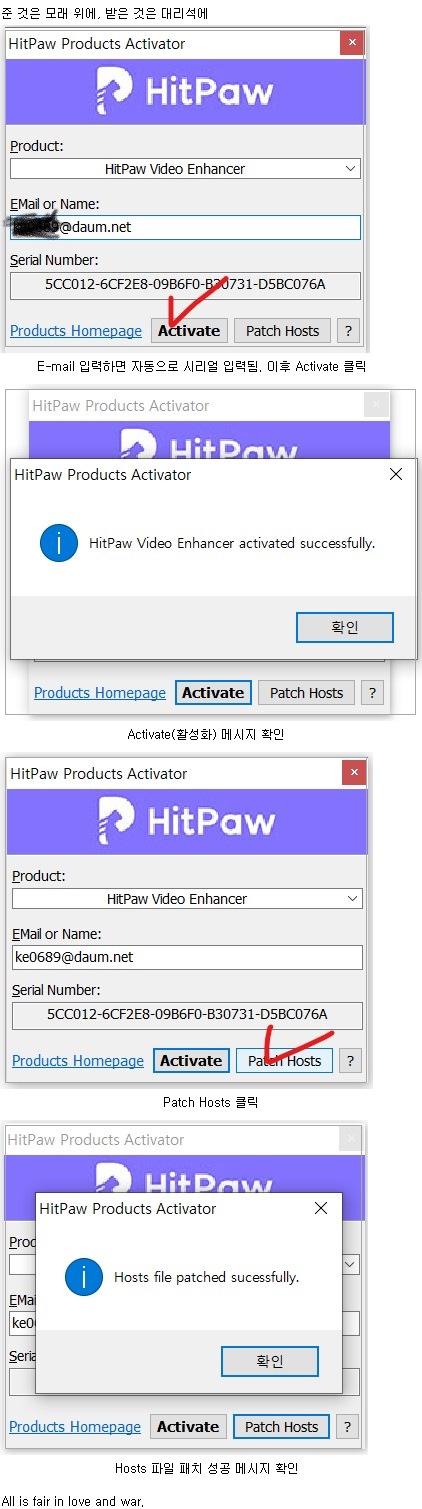Close the 'Hosts file patched' message dialog
Image resolution: width=422 pixels, height=1509 pixels.
(x=321, y=1209)
